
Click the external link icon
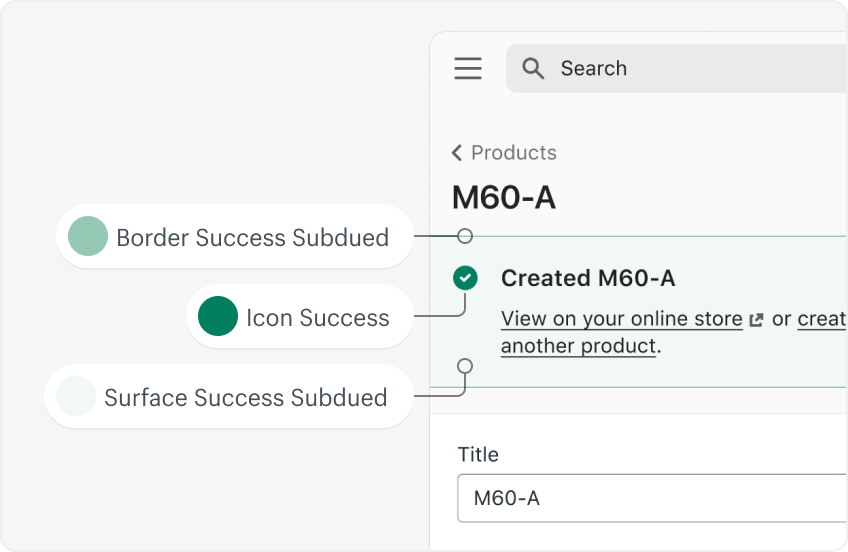(757, 320)
